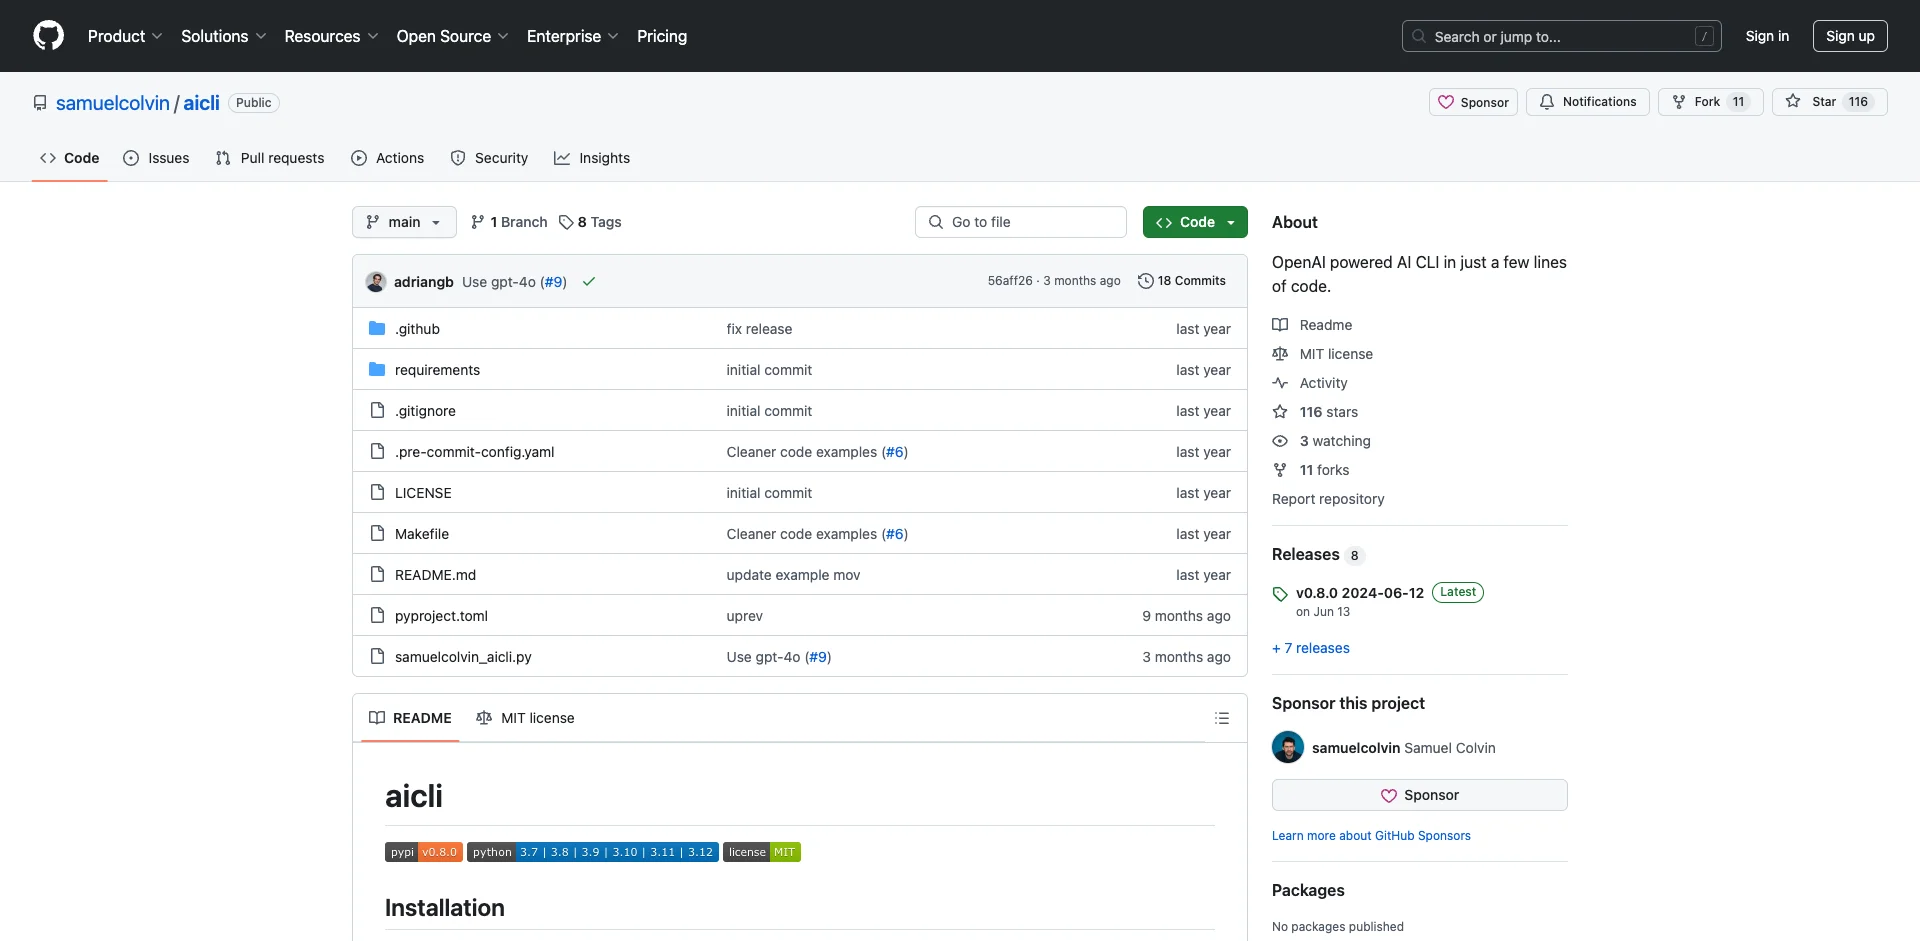This screenshot has width=1920, height=941.
Task: Open the green Code dropdown button
Action: 1195,222
